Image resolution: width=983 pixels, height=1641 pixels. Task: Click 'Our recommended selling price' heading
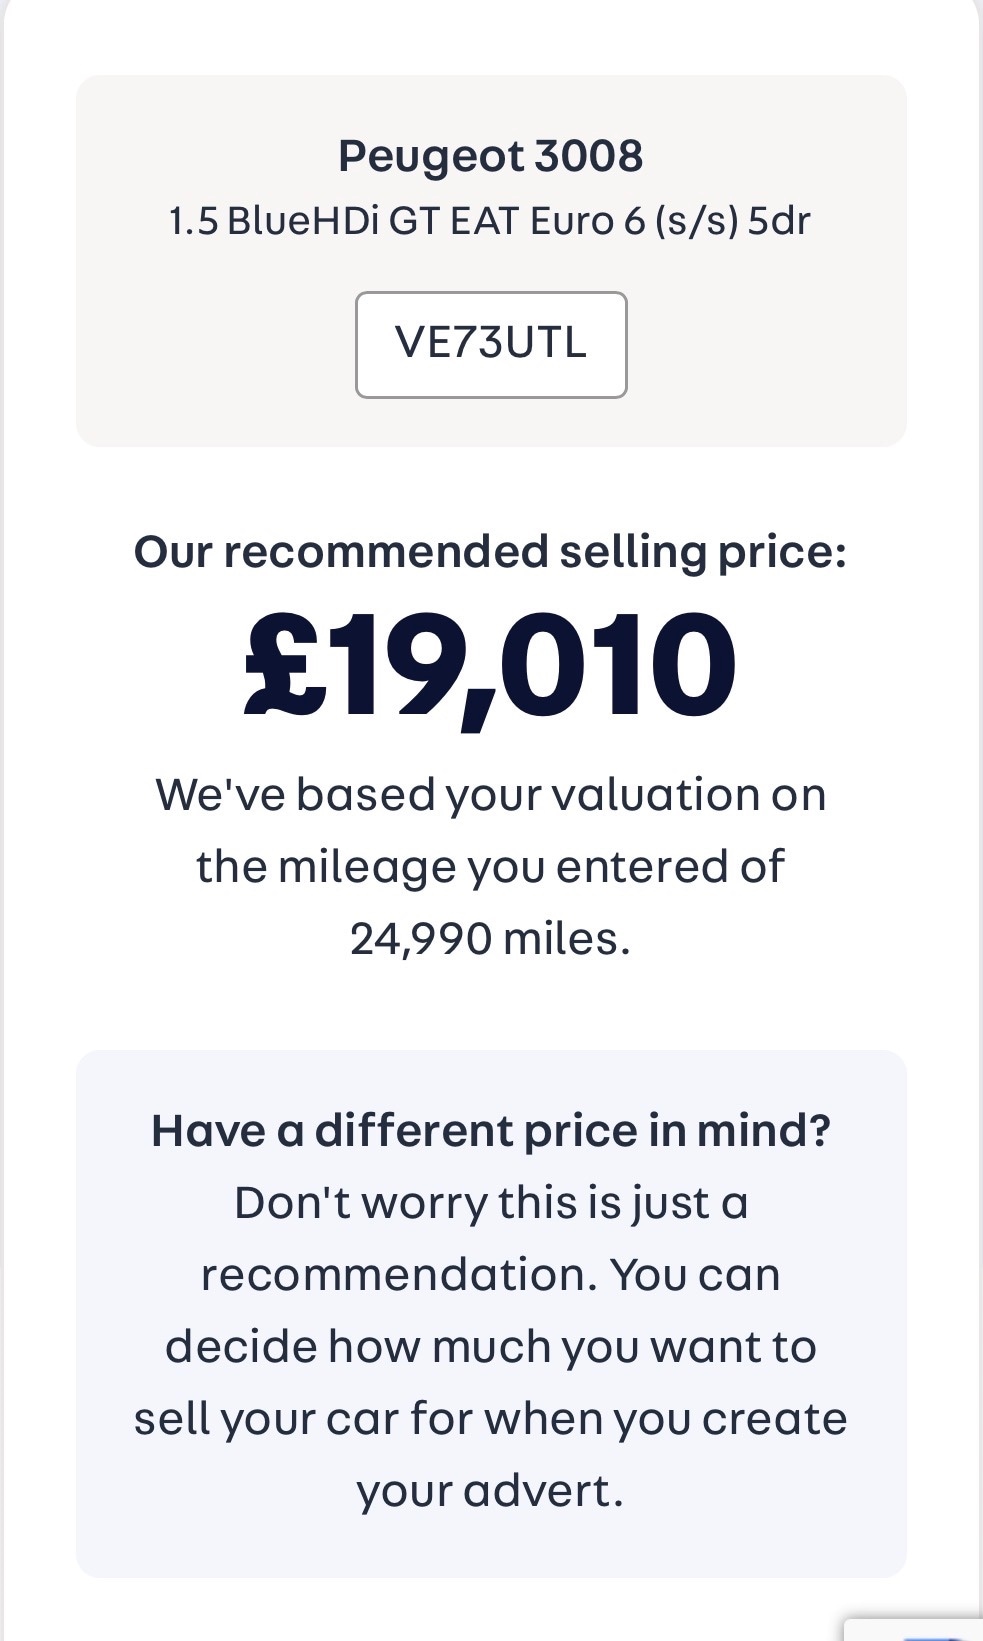490,551
